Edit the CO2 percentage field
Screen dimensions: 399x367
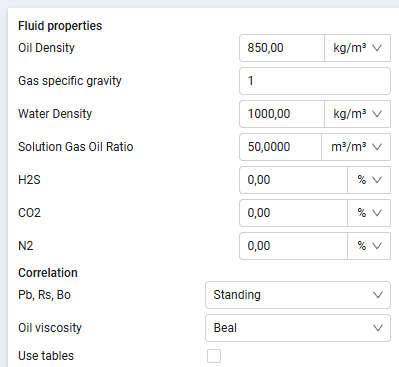click(293, 213)
